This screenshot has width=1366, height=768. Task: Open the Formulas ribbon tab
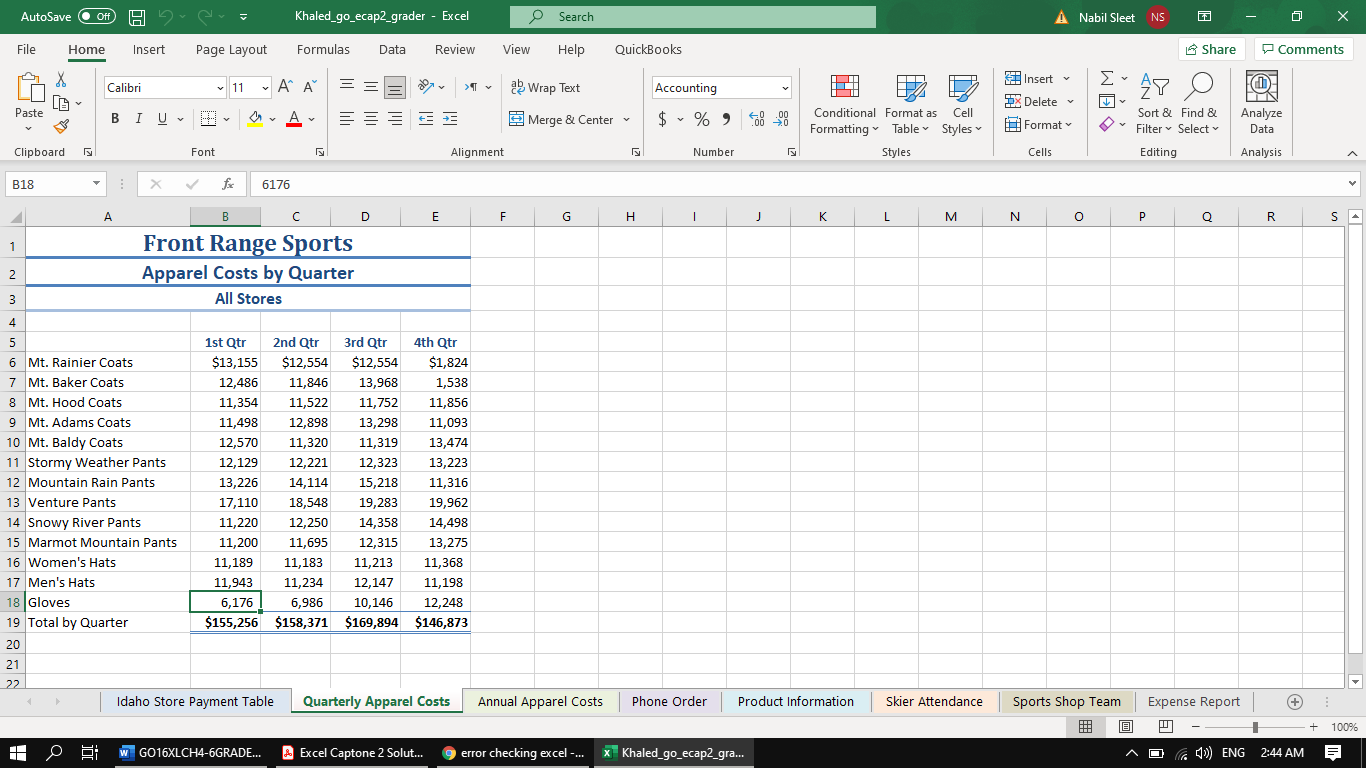(323, 50)
